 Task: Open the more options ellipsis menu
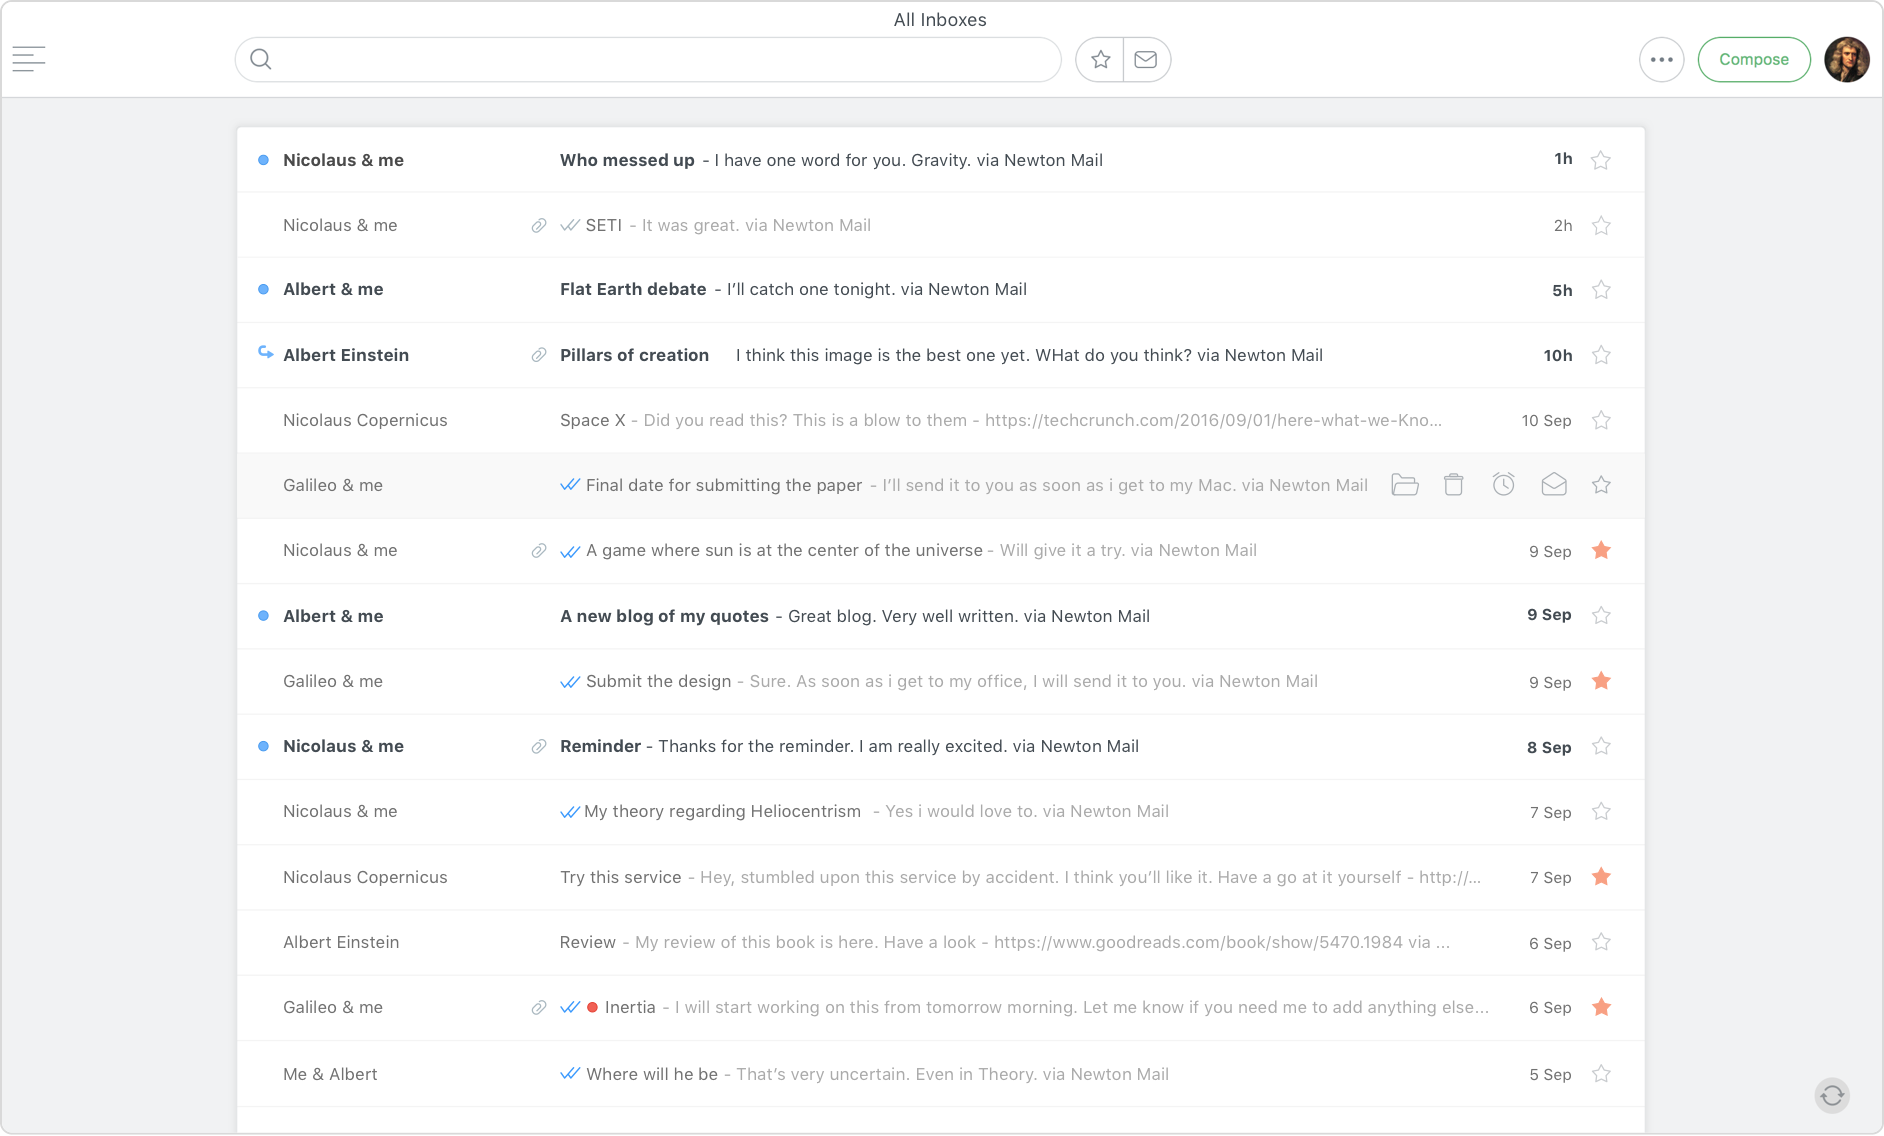pos(1662,59)
